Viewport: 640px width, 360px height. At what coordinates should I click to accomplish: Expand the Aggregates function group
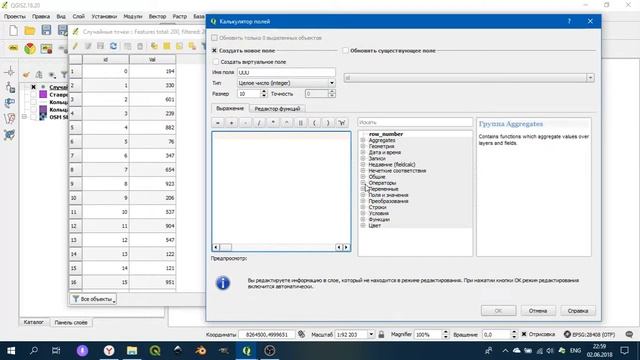(x=363, y=140)
